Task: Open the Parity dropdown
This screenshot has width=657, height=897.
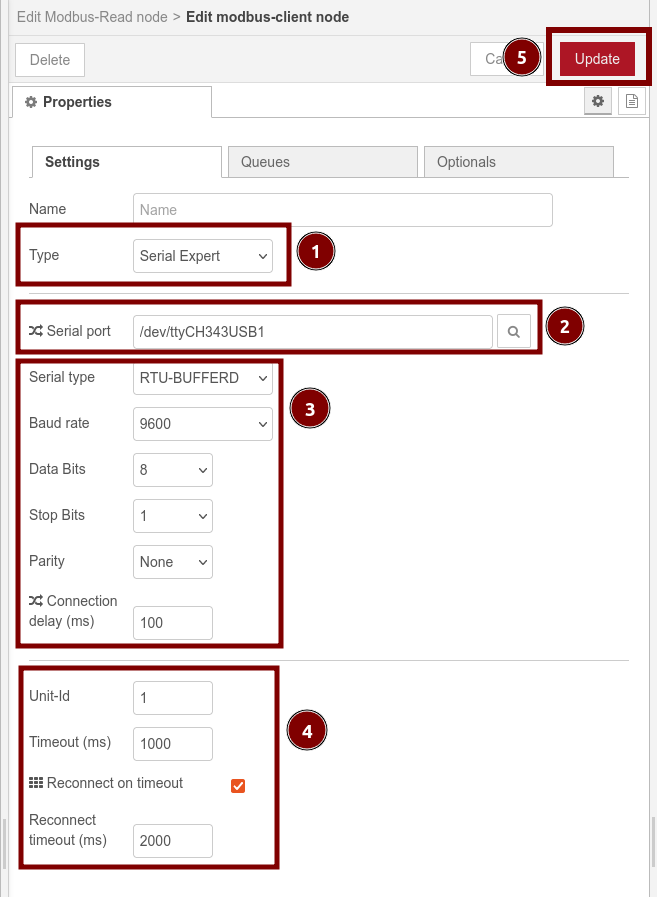Action: coord(173,562)
